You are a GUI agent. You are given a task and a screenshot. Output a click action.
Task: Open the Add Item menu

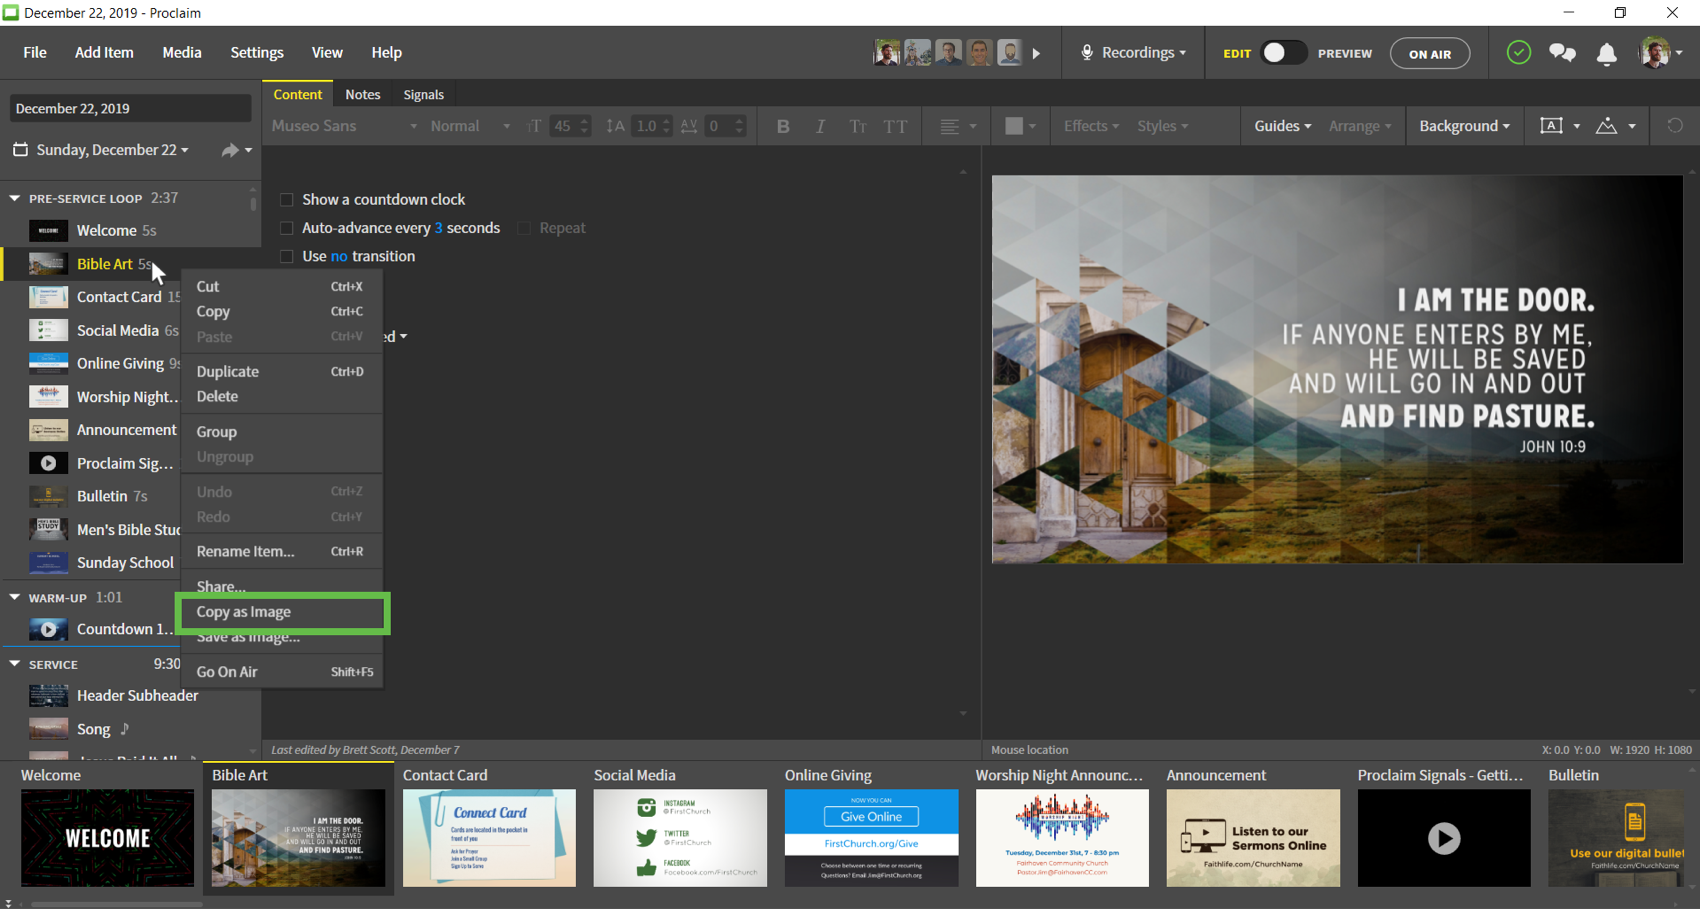tap(104, 53)
